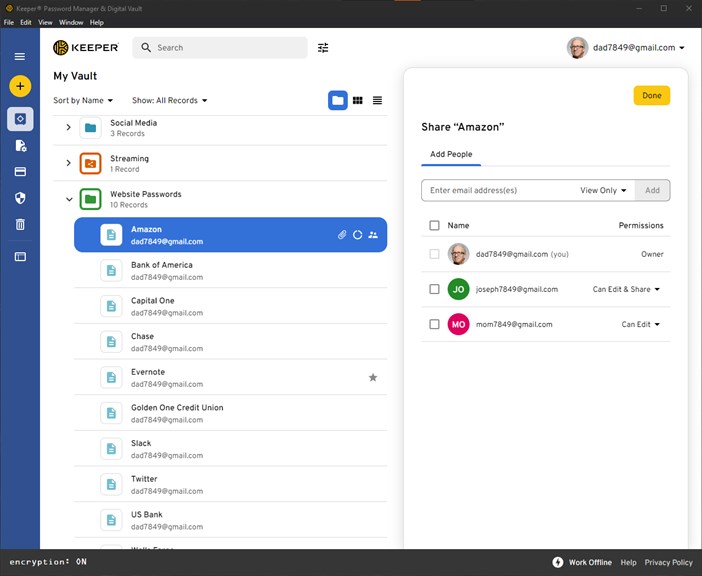Open the Help menu in menu bar
Image resolution: width=702 pixels, height=576 pixels.
click(97, 22)
